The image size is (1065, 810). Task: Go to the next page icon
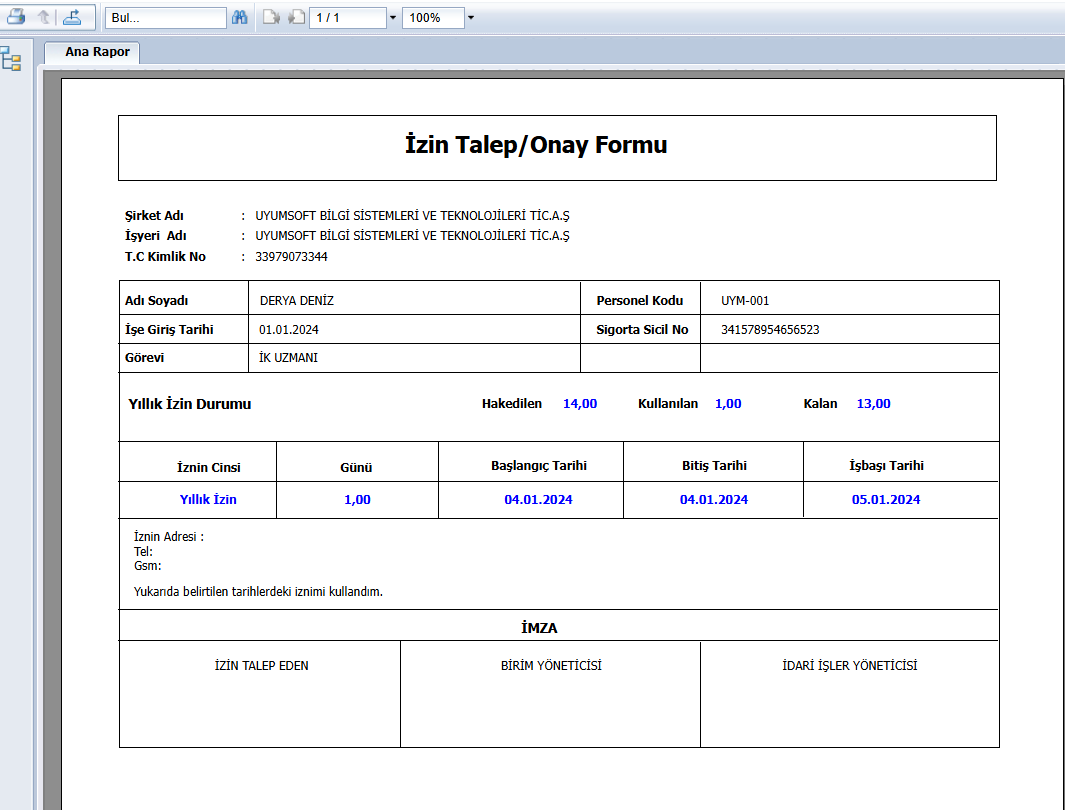(271, 17)
